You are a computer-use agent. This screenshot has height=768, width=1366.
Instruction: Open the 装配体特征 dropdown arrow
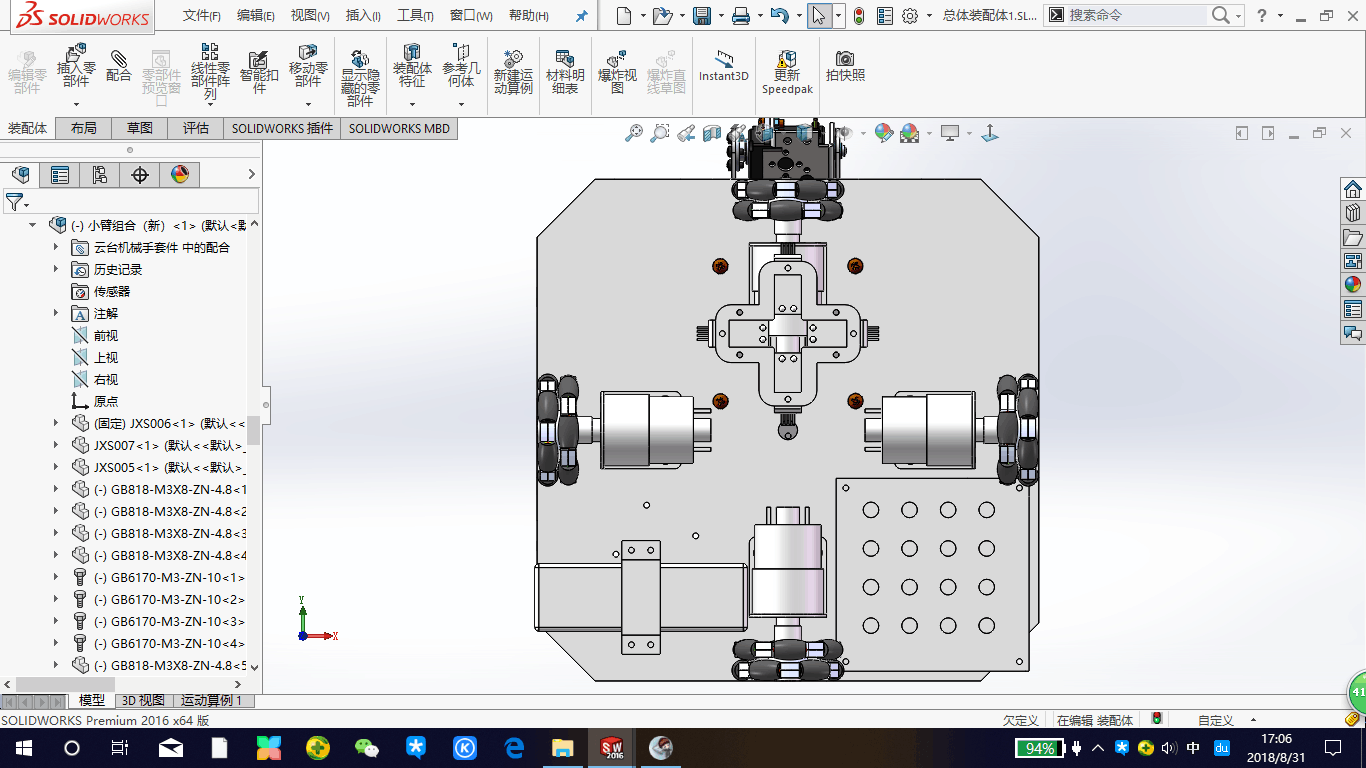(412, 104)
